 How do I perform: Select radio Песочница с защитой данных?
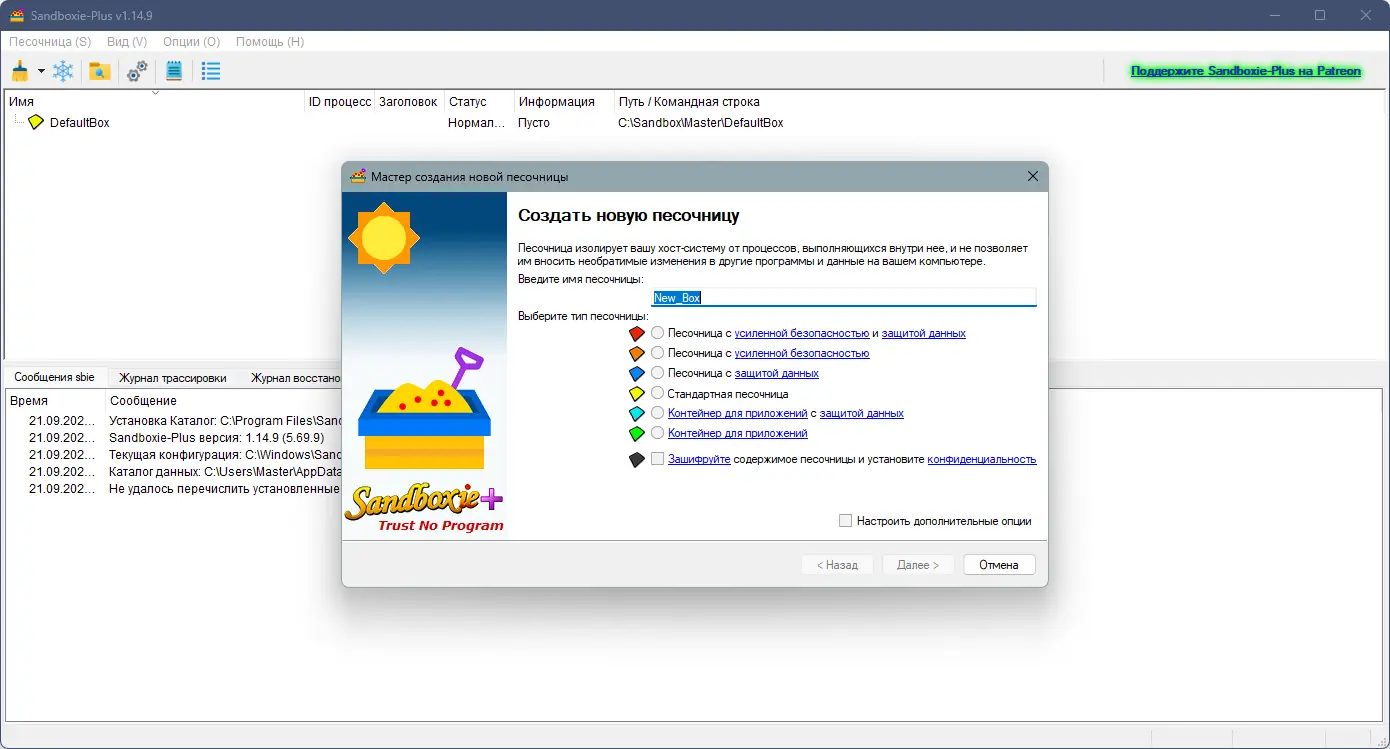[657, 372]
